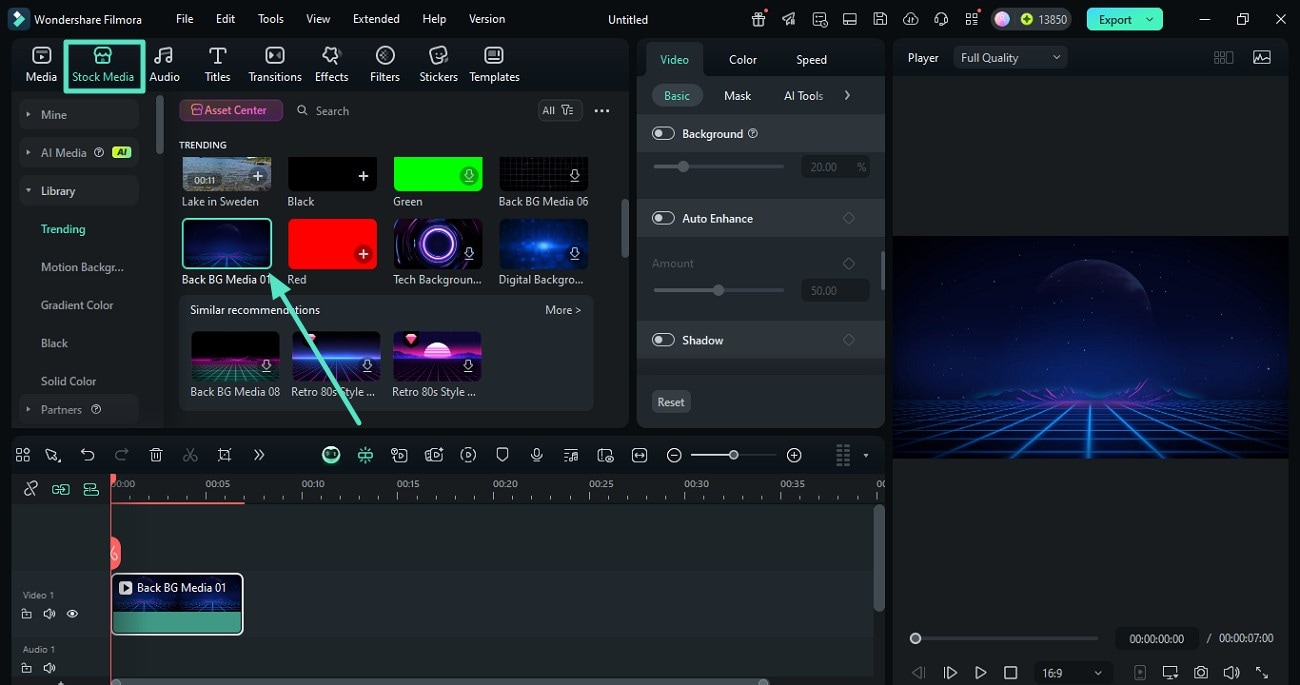The width and height of the screenshot is (1300, 685).
Task: Hide the Video 1 track with the eye icon
Action: [x=72, y=614]
